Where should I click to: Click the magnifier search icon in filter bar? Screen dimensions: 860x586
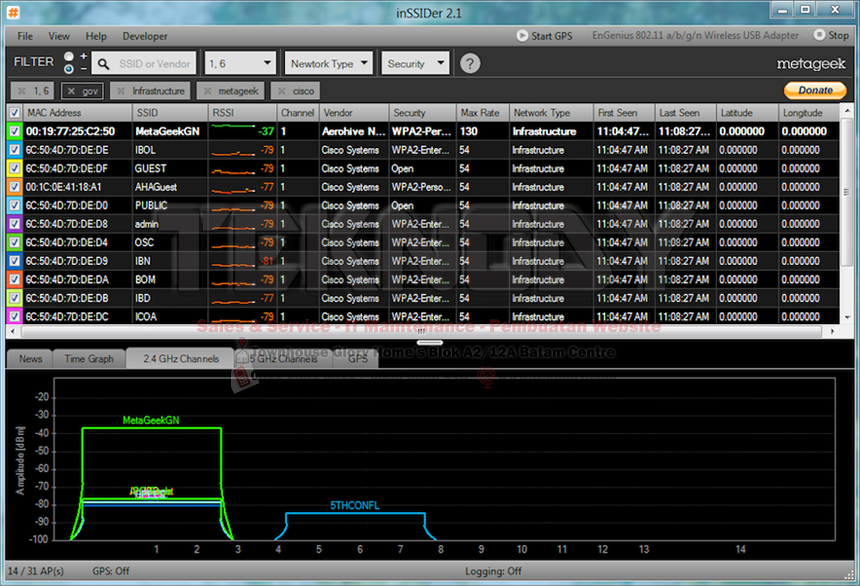pyautogui.click(x=103, y=64)
